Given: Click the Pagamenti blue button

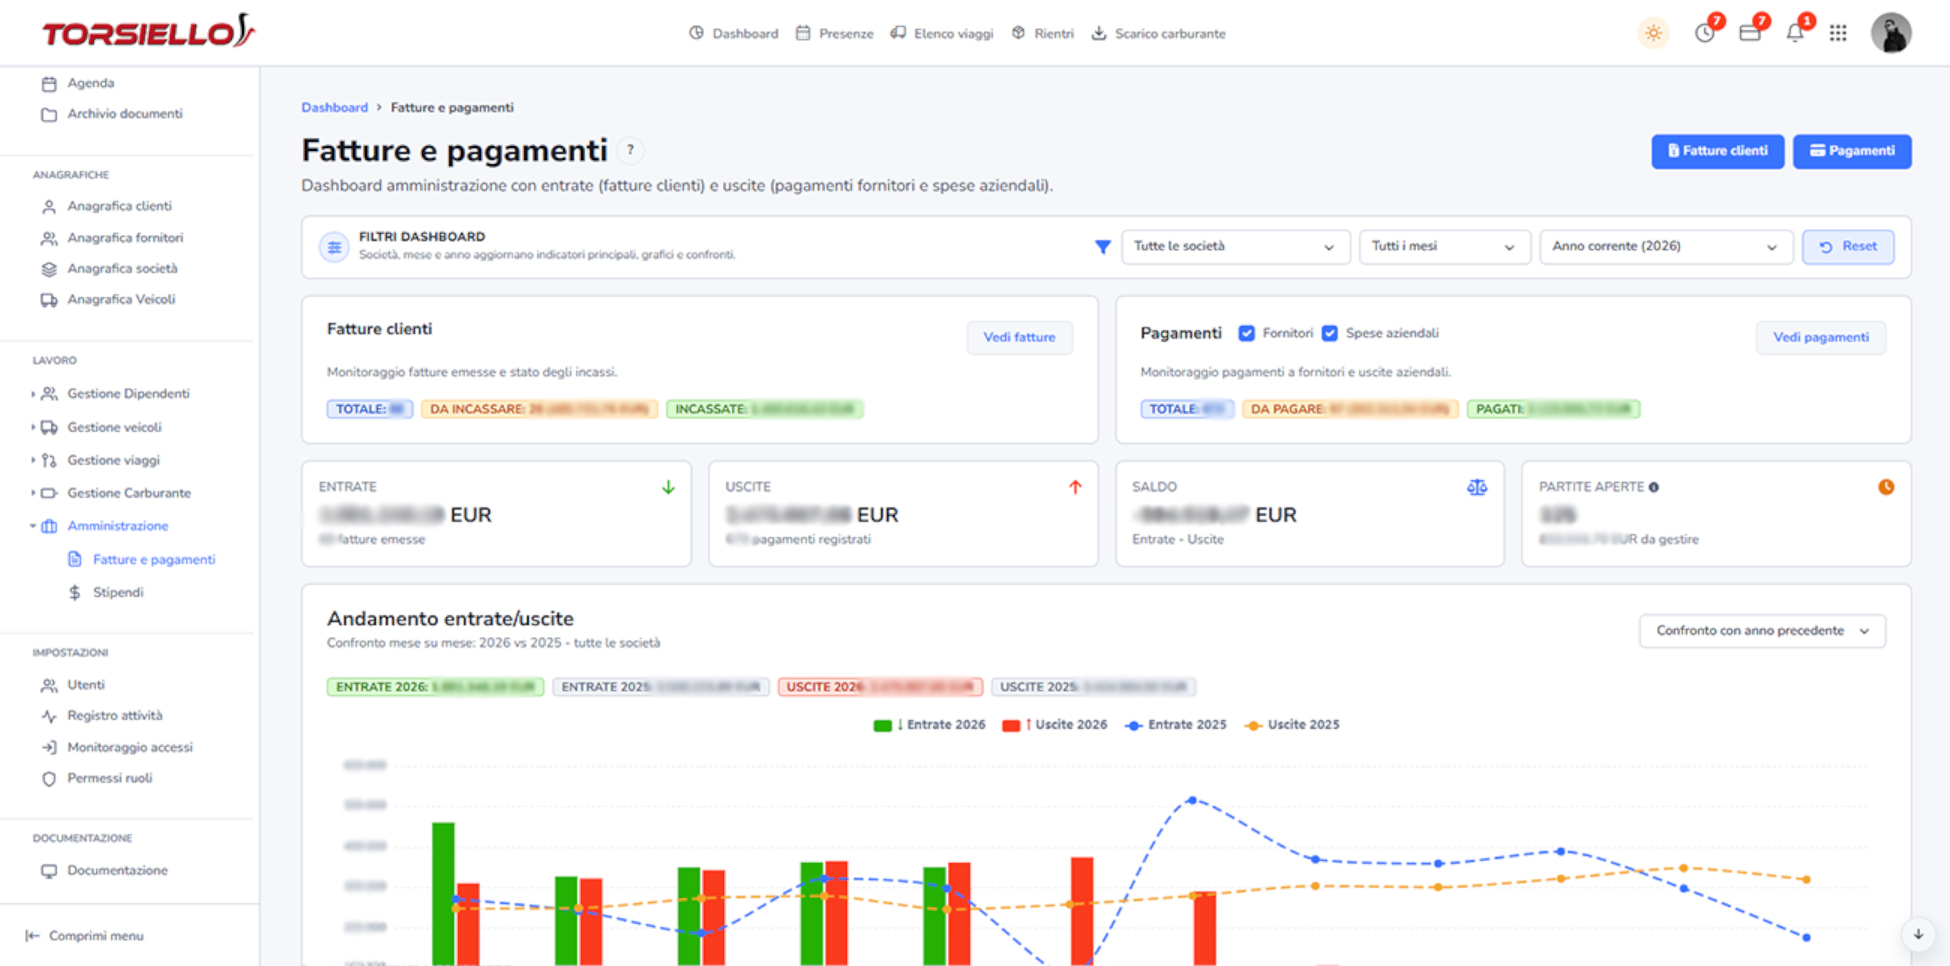Looking at the screenshot, I should (1852, 151).
